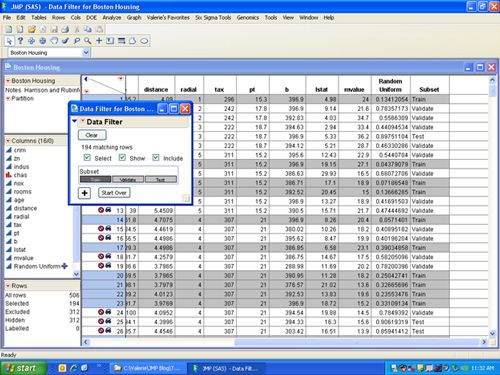Select the lstat column in Columns list
The image size is (500, 375).
20,249
